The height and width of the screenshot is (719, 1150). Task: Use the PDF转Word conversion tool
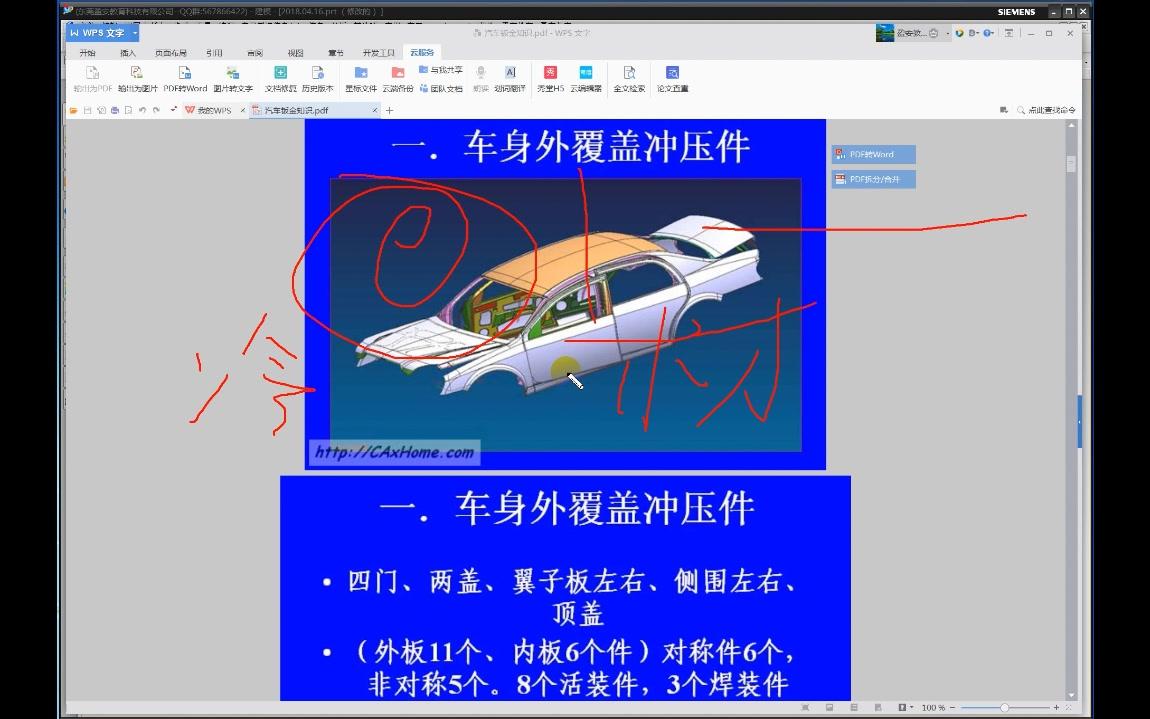coord(184,78)
